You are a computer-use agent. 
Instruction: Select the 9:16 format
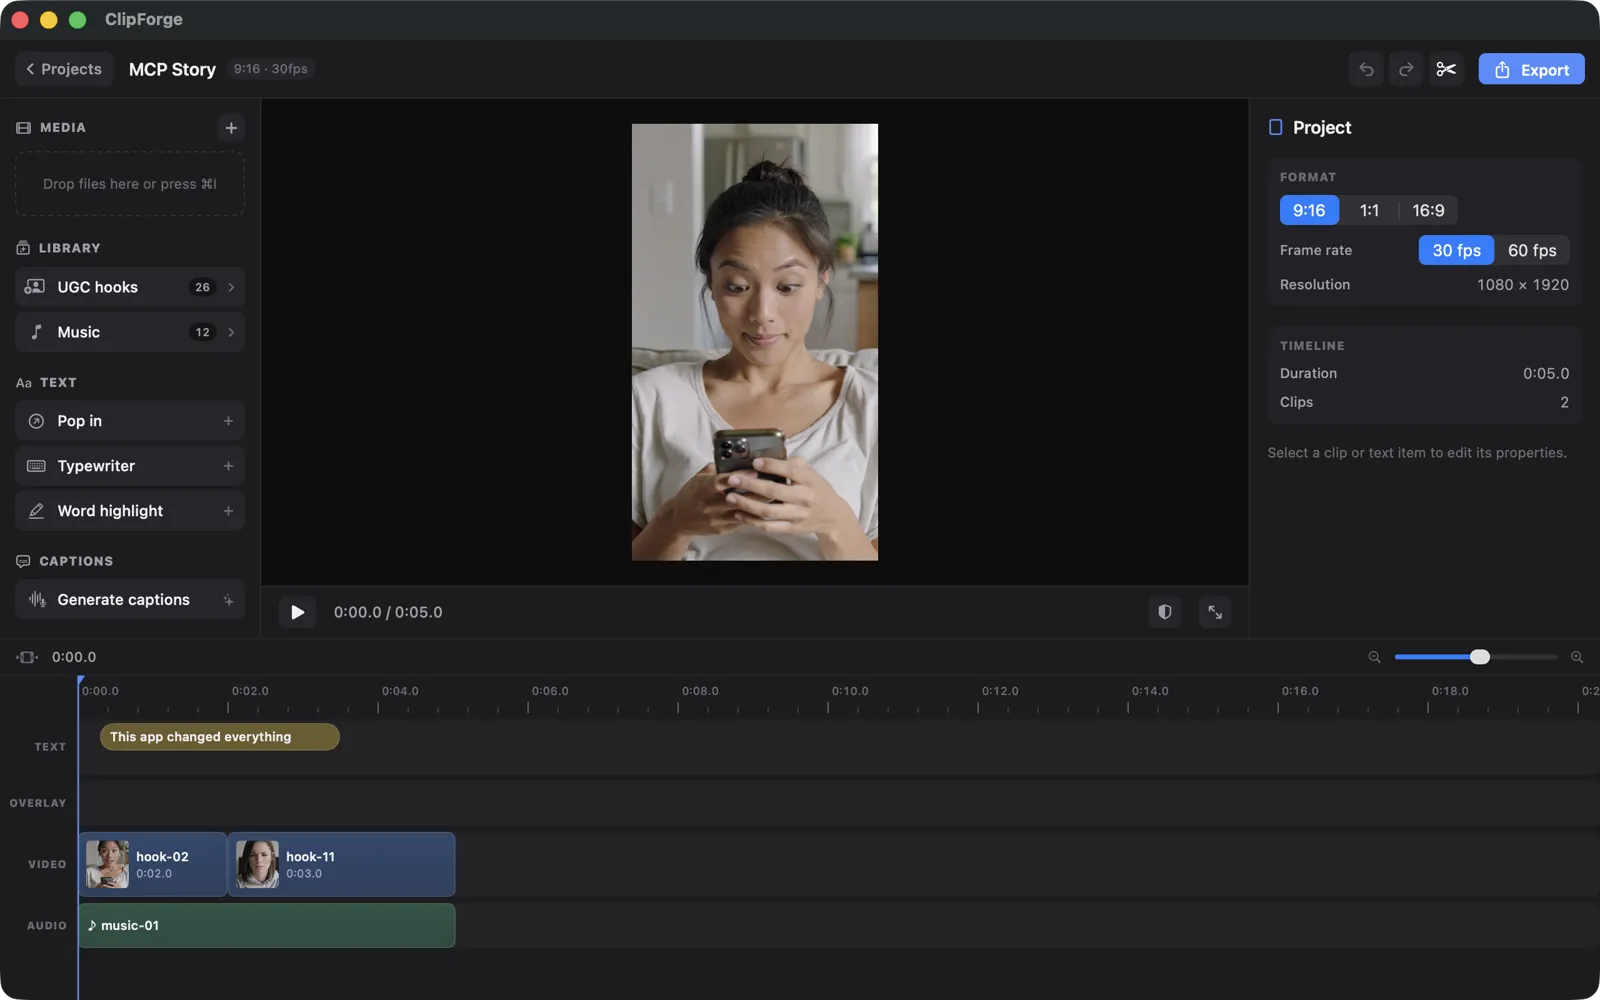1309,210
